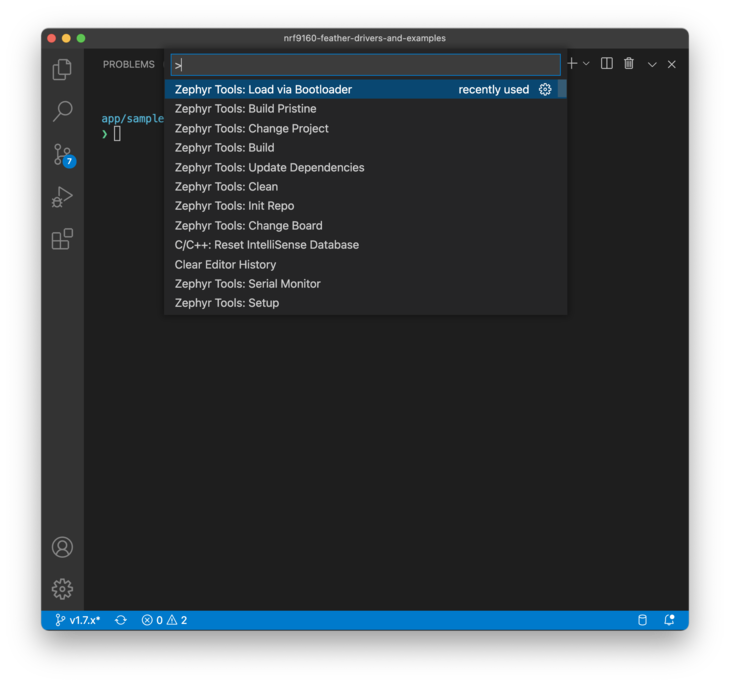The image size is (730, 685).
Task: Open the Accounts menu icon
Action: 62,547
